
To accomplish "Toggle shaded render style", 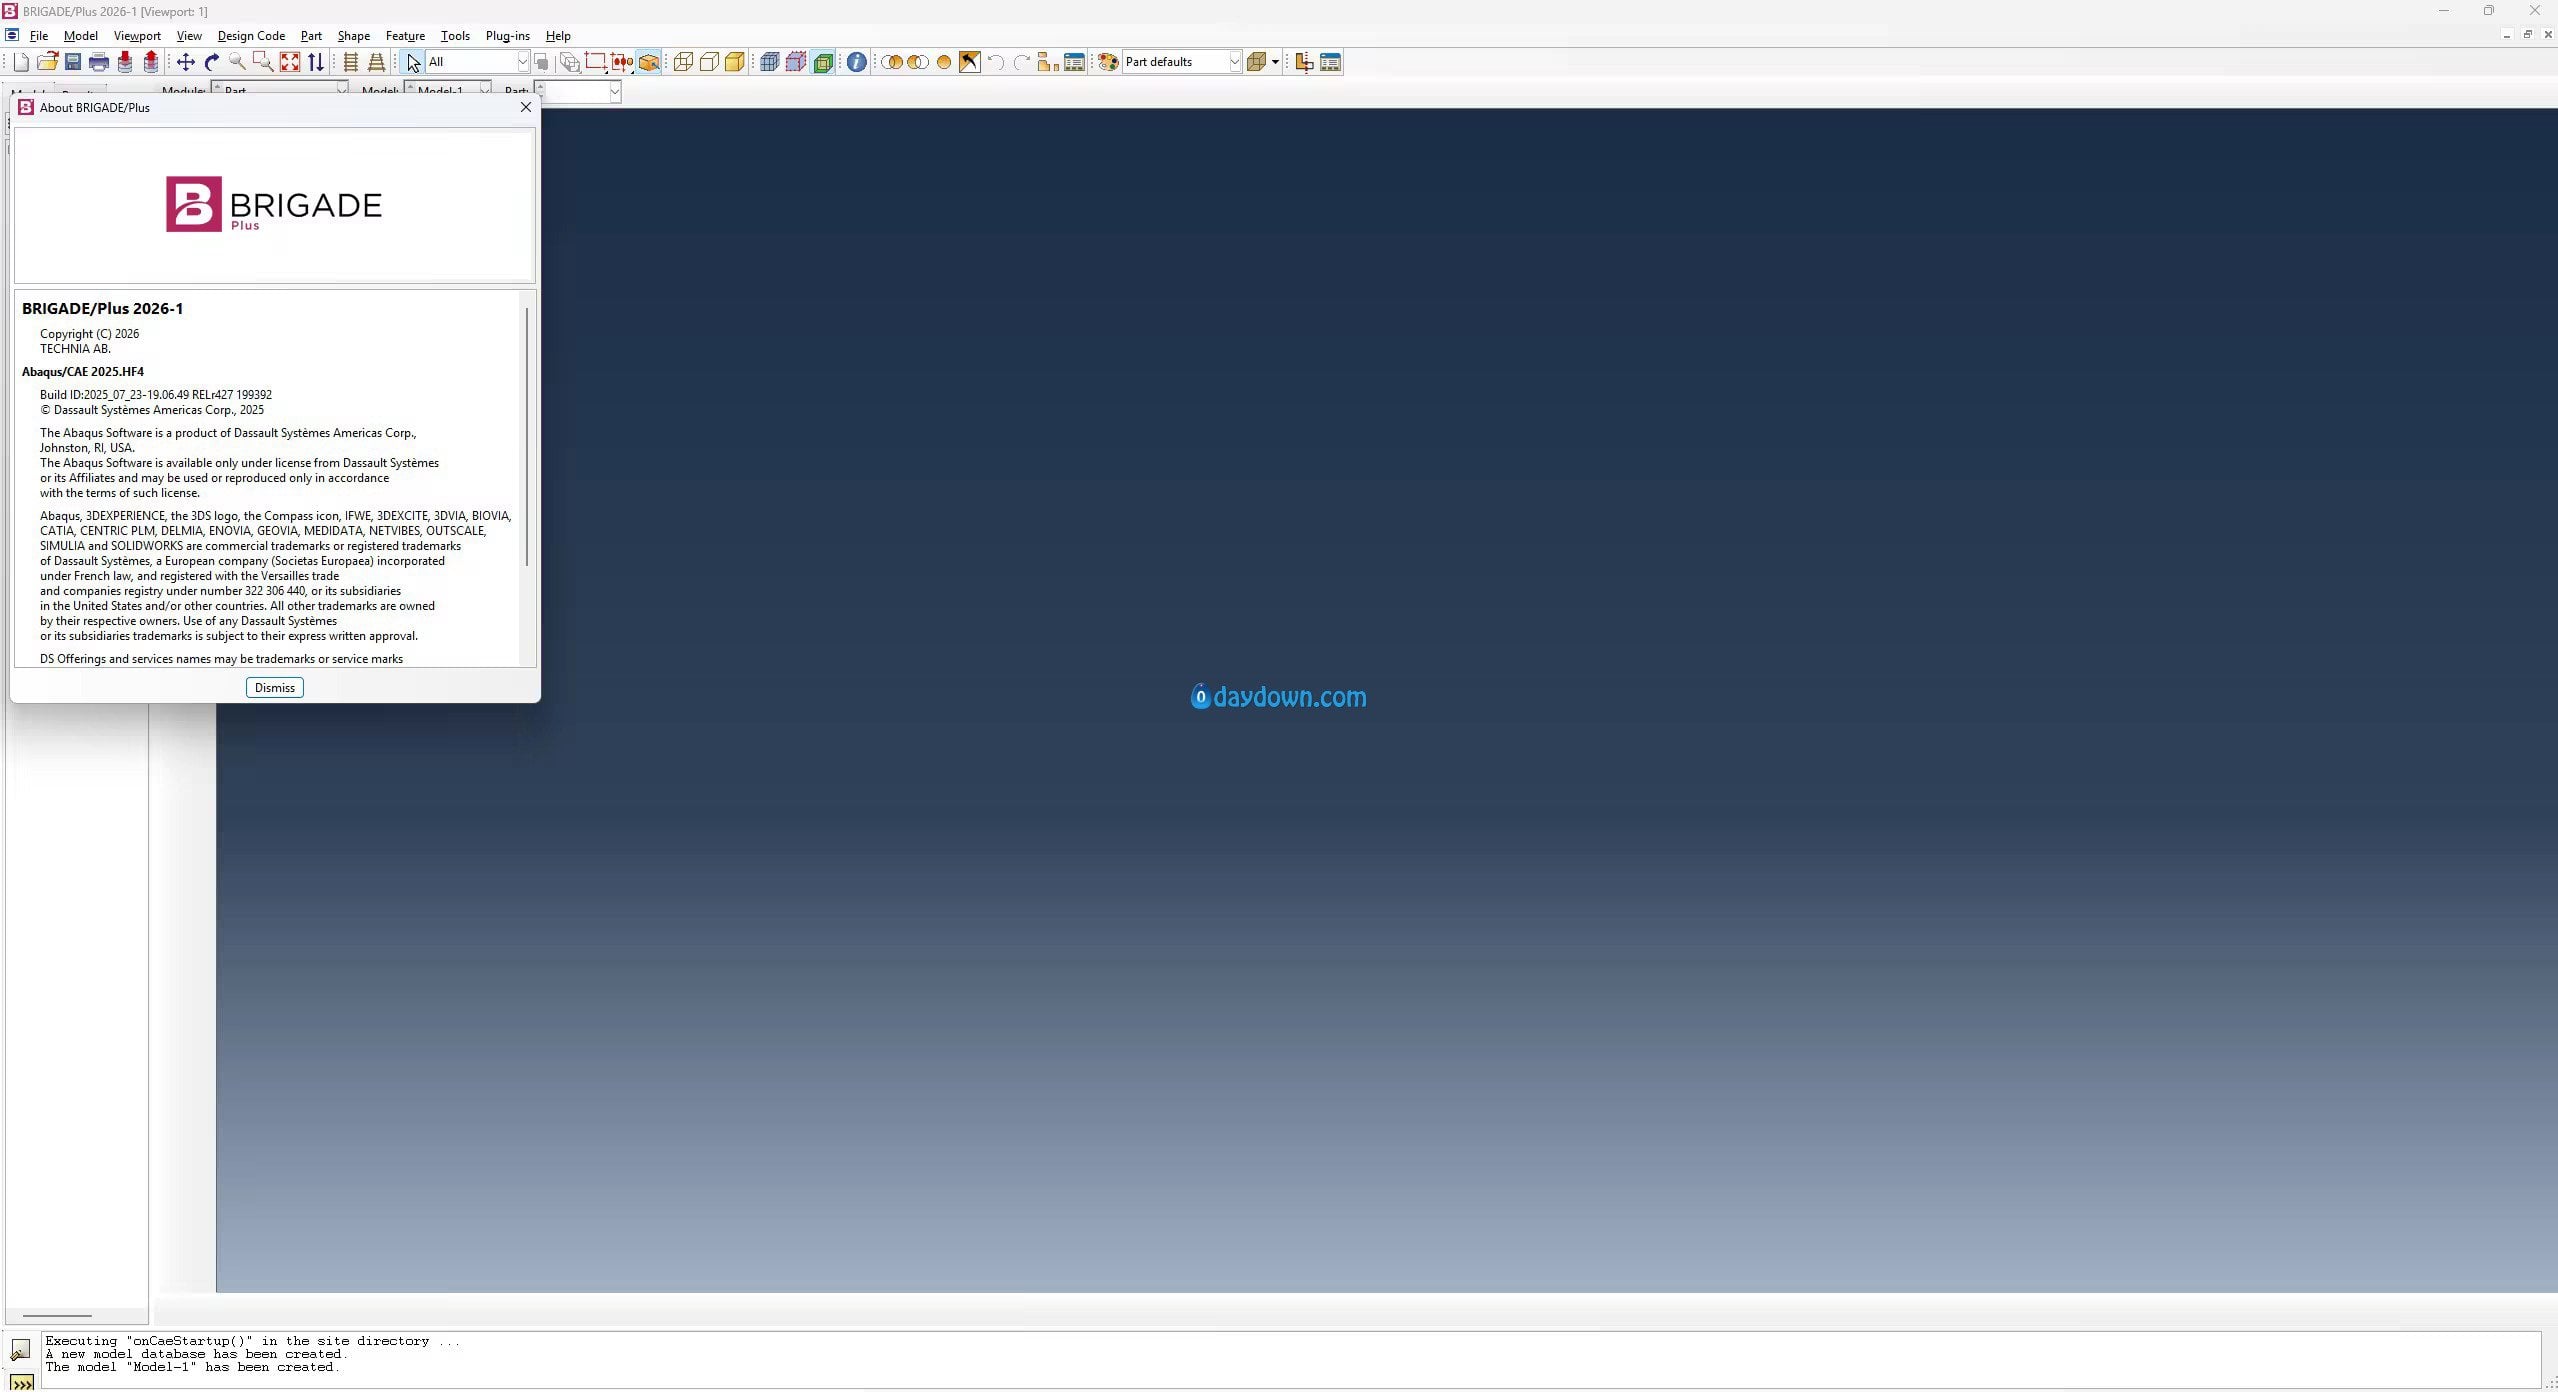I will pos(735,62).
